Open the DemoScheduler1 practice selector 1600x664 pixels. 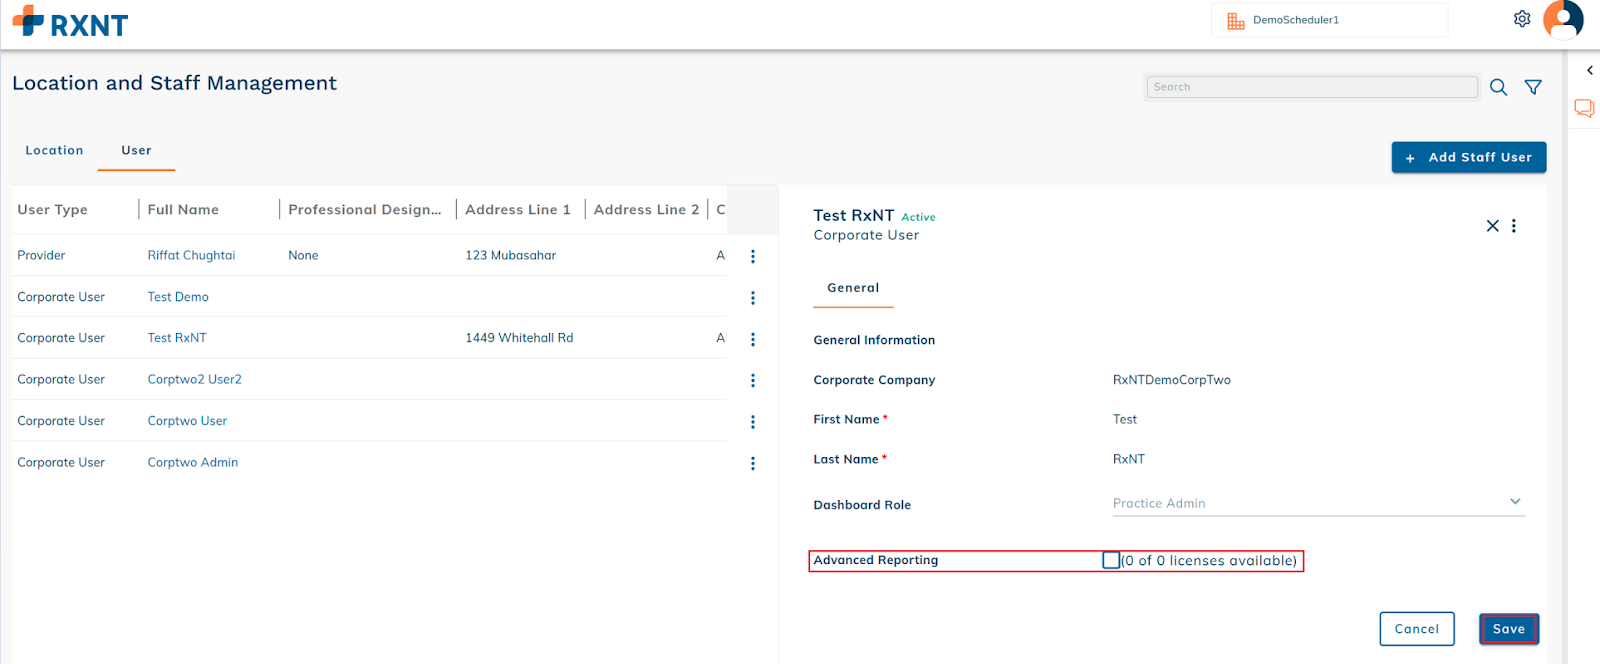pos(1328,20)
